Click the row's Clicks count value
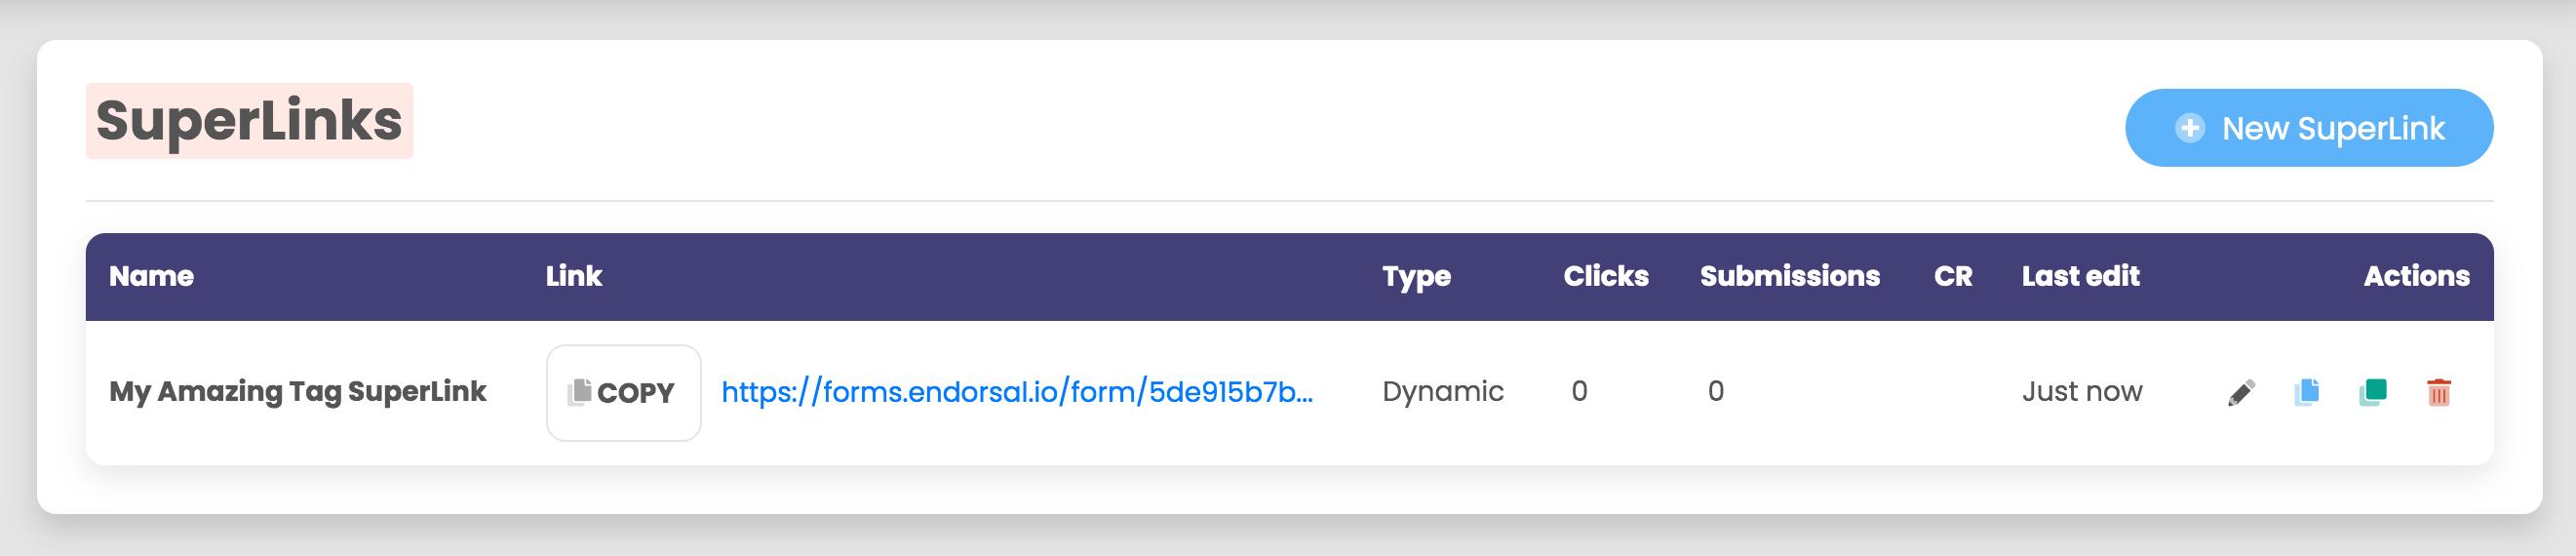 (x=1579, y=391)
